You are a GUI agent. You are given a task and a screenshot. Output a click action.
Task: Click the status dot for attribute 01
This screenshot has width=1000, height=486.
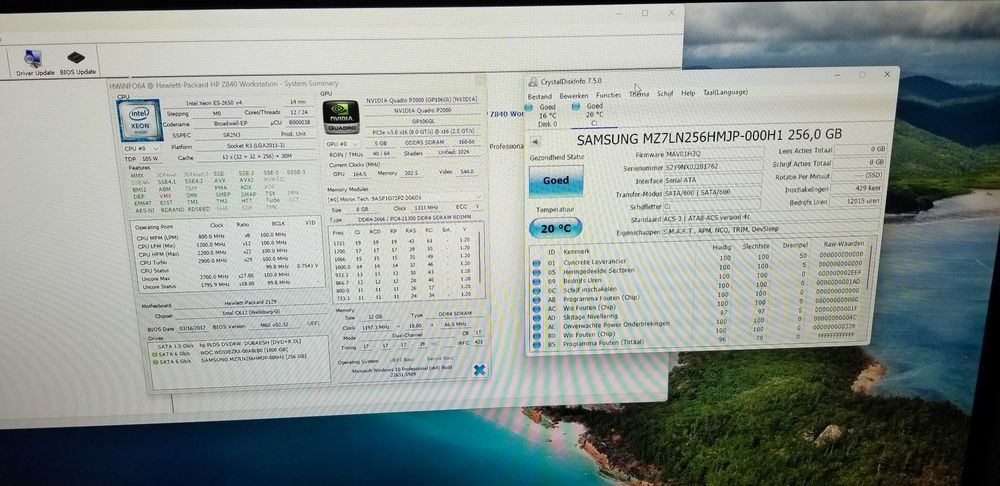pyautogui.click(x=536, y=263)
